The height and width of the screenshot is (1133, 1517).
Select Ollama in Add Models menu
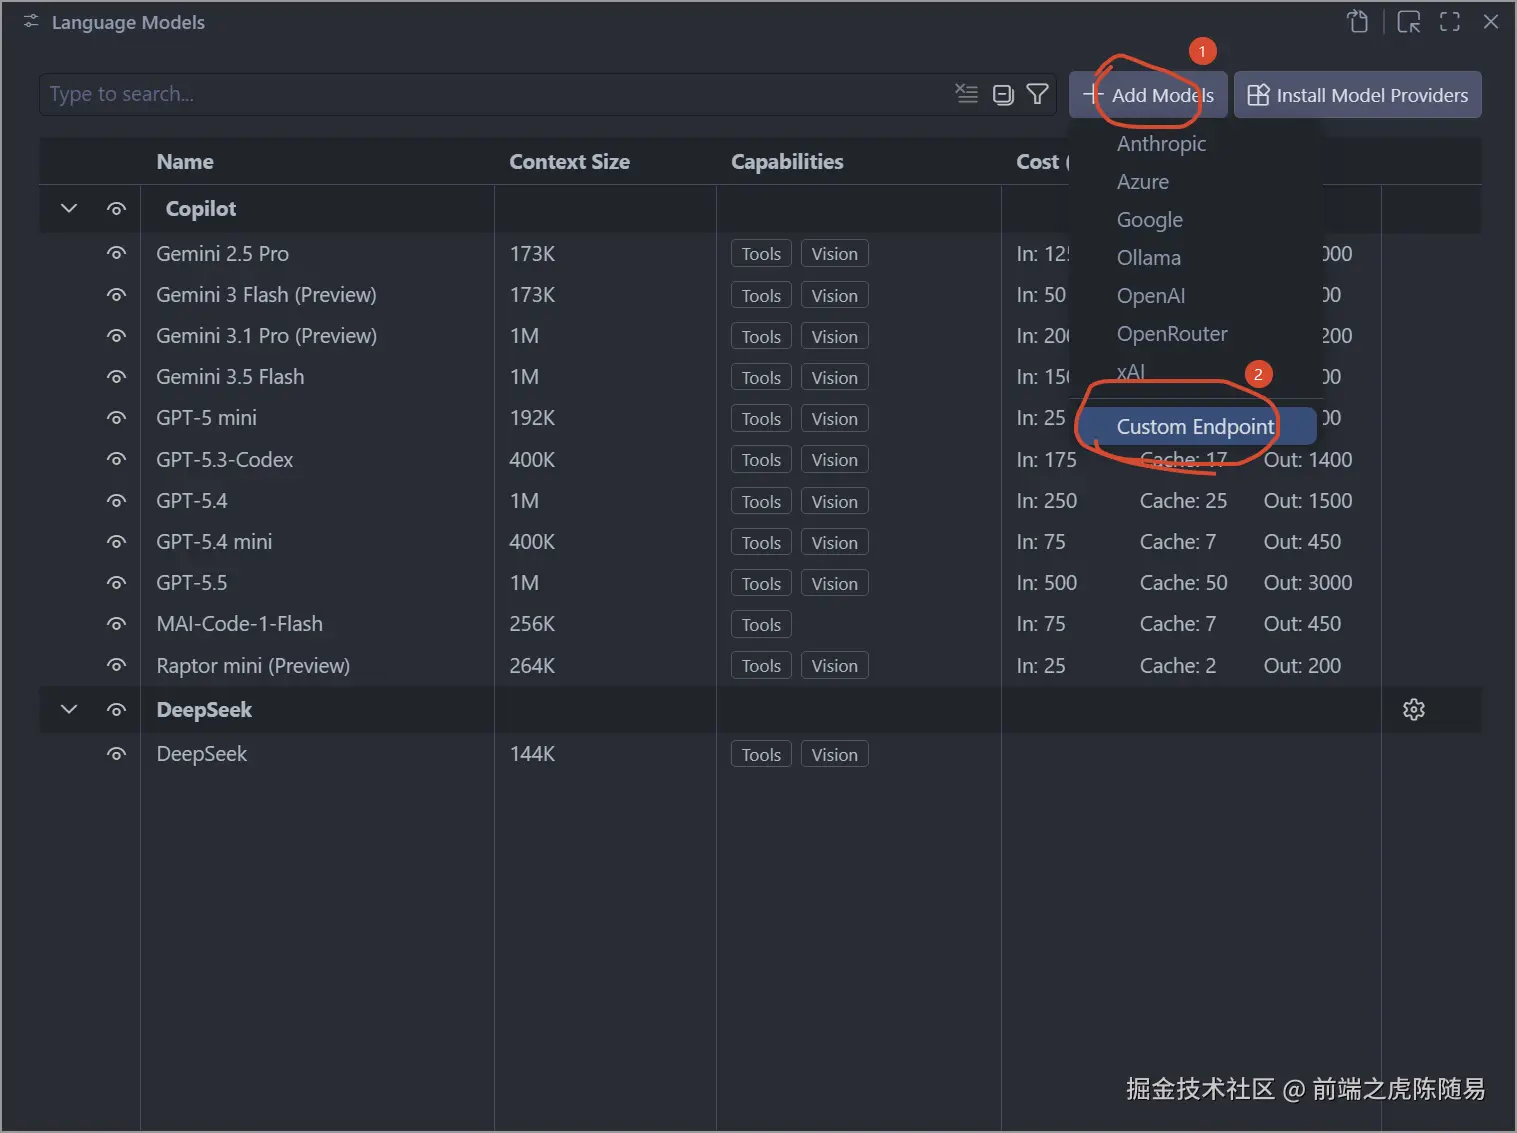1149,258
